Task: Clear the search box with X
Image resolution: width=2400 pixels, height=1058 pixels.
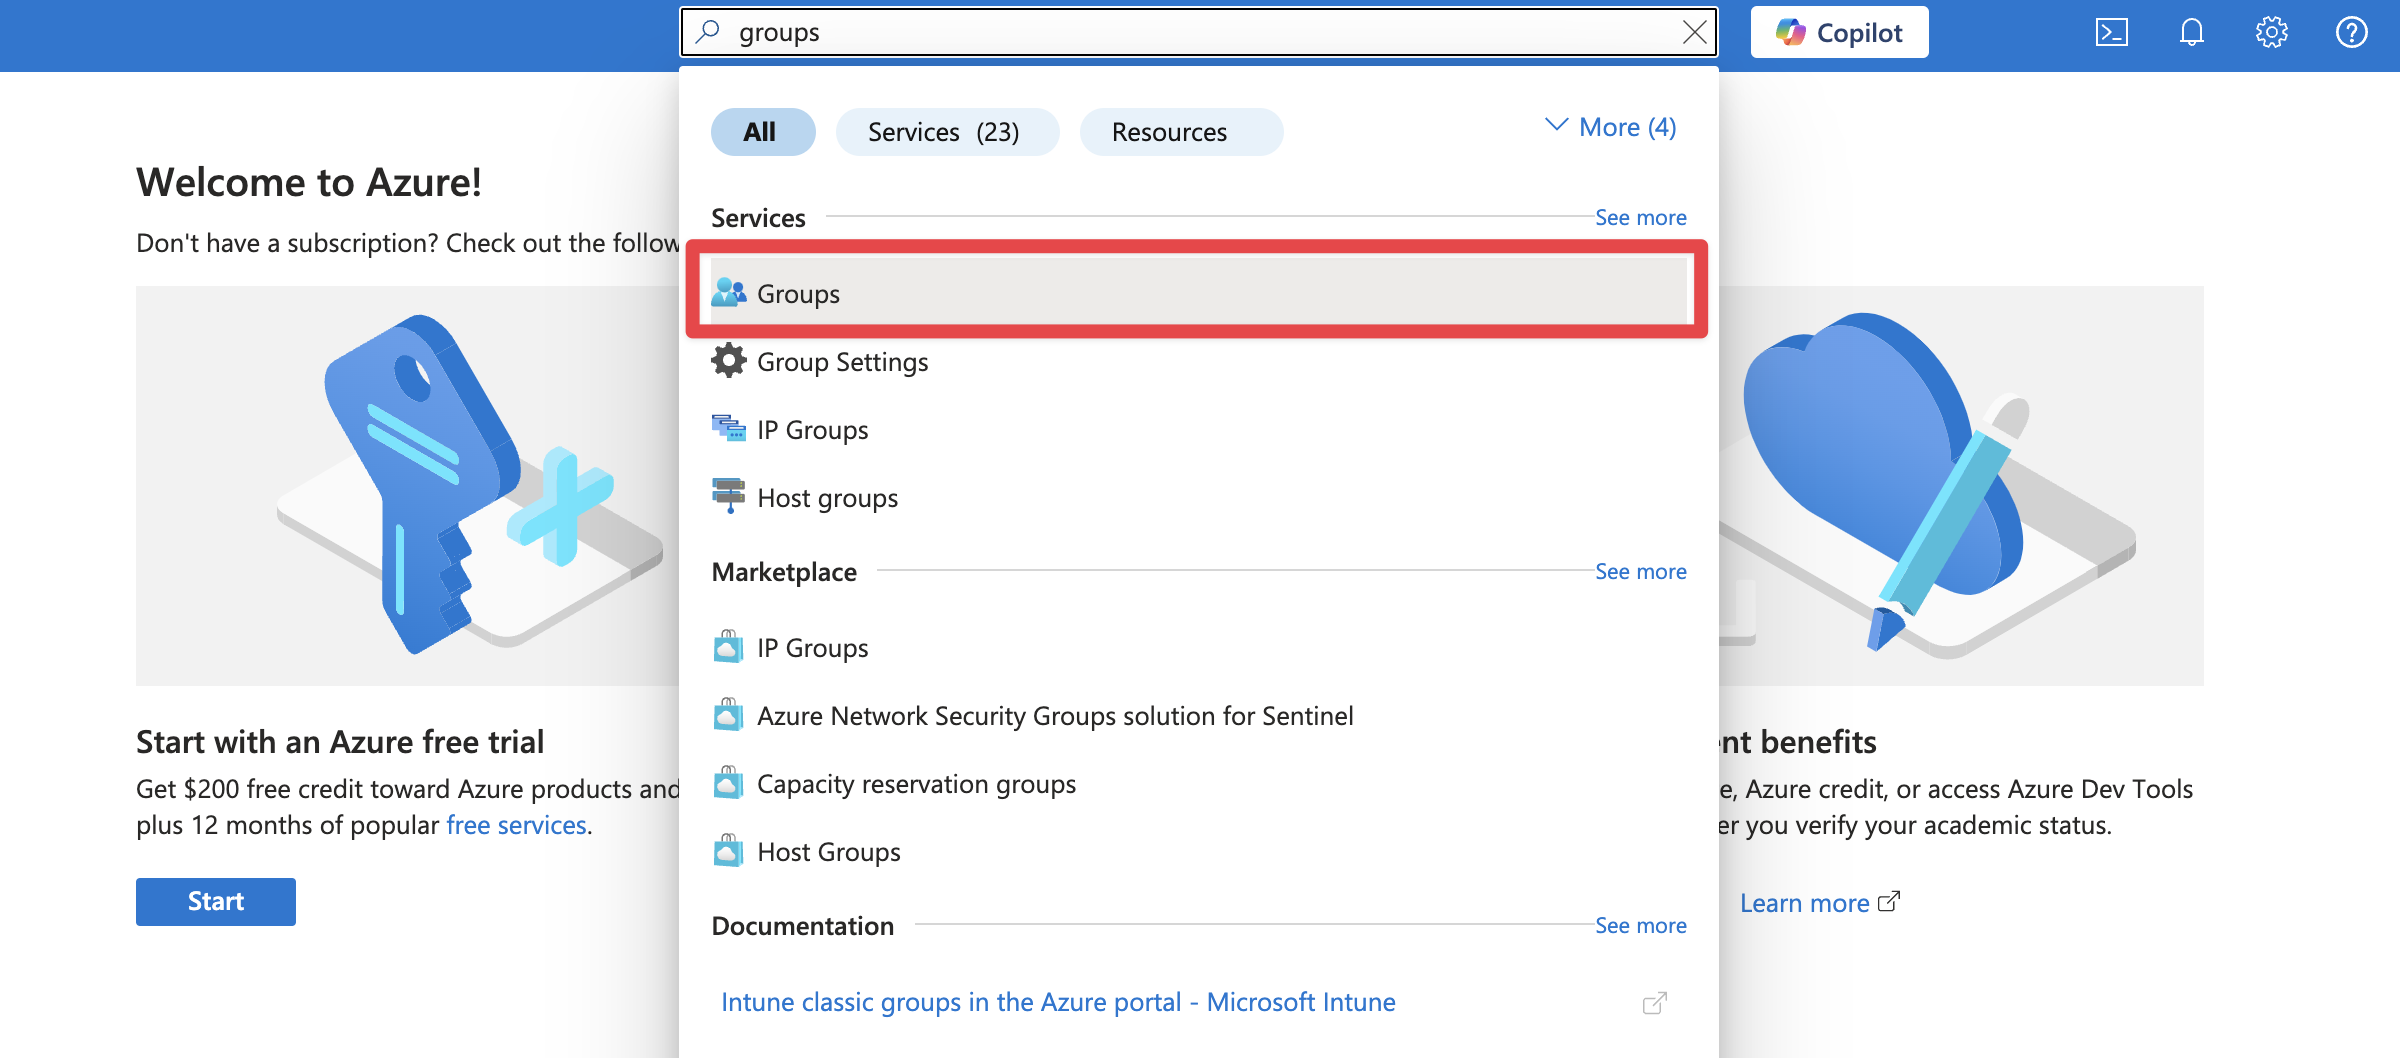Action: (x=1694, y=32)
